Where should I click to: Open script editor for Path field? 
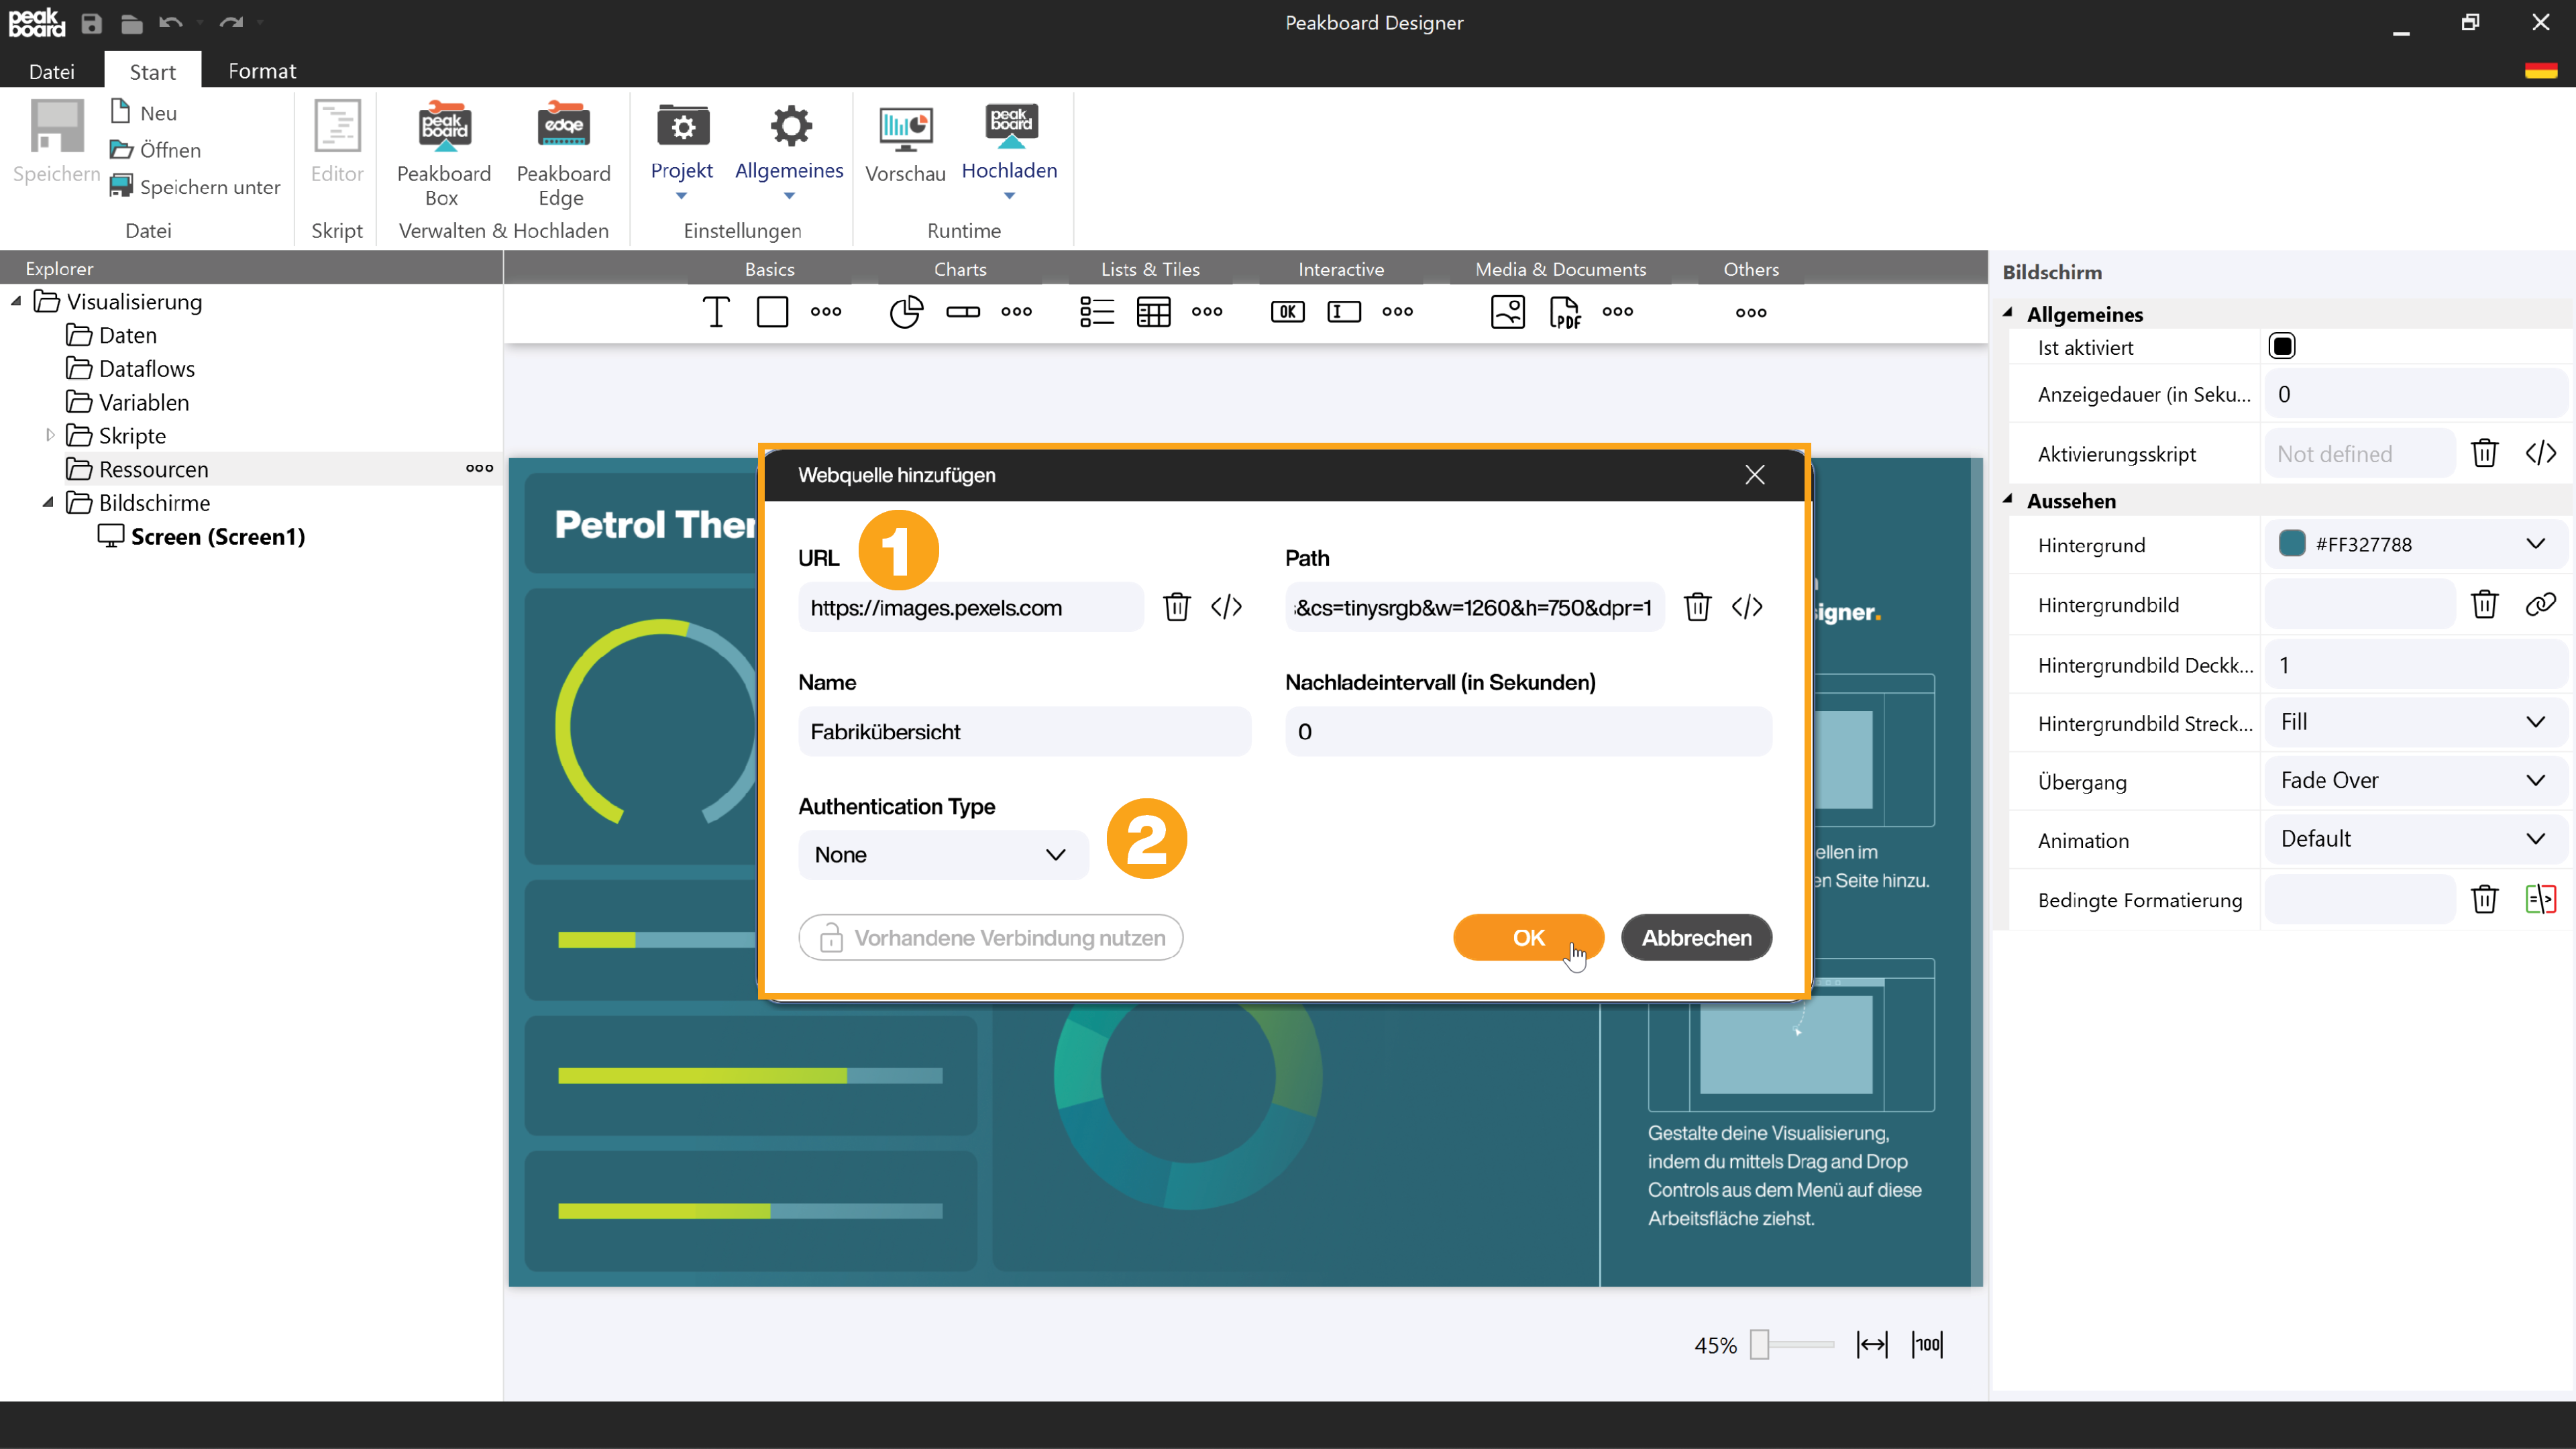(x=1747, y=607)
